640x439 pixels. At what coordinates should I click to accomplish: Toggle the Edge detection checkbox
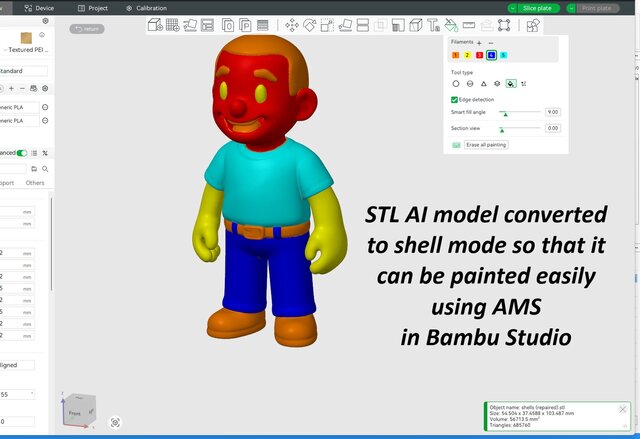[454, 100]
